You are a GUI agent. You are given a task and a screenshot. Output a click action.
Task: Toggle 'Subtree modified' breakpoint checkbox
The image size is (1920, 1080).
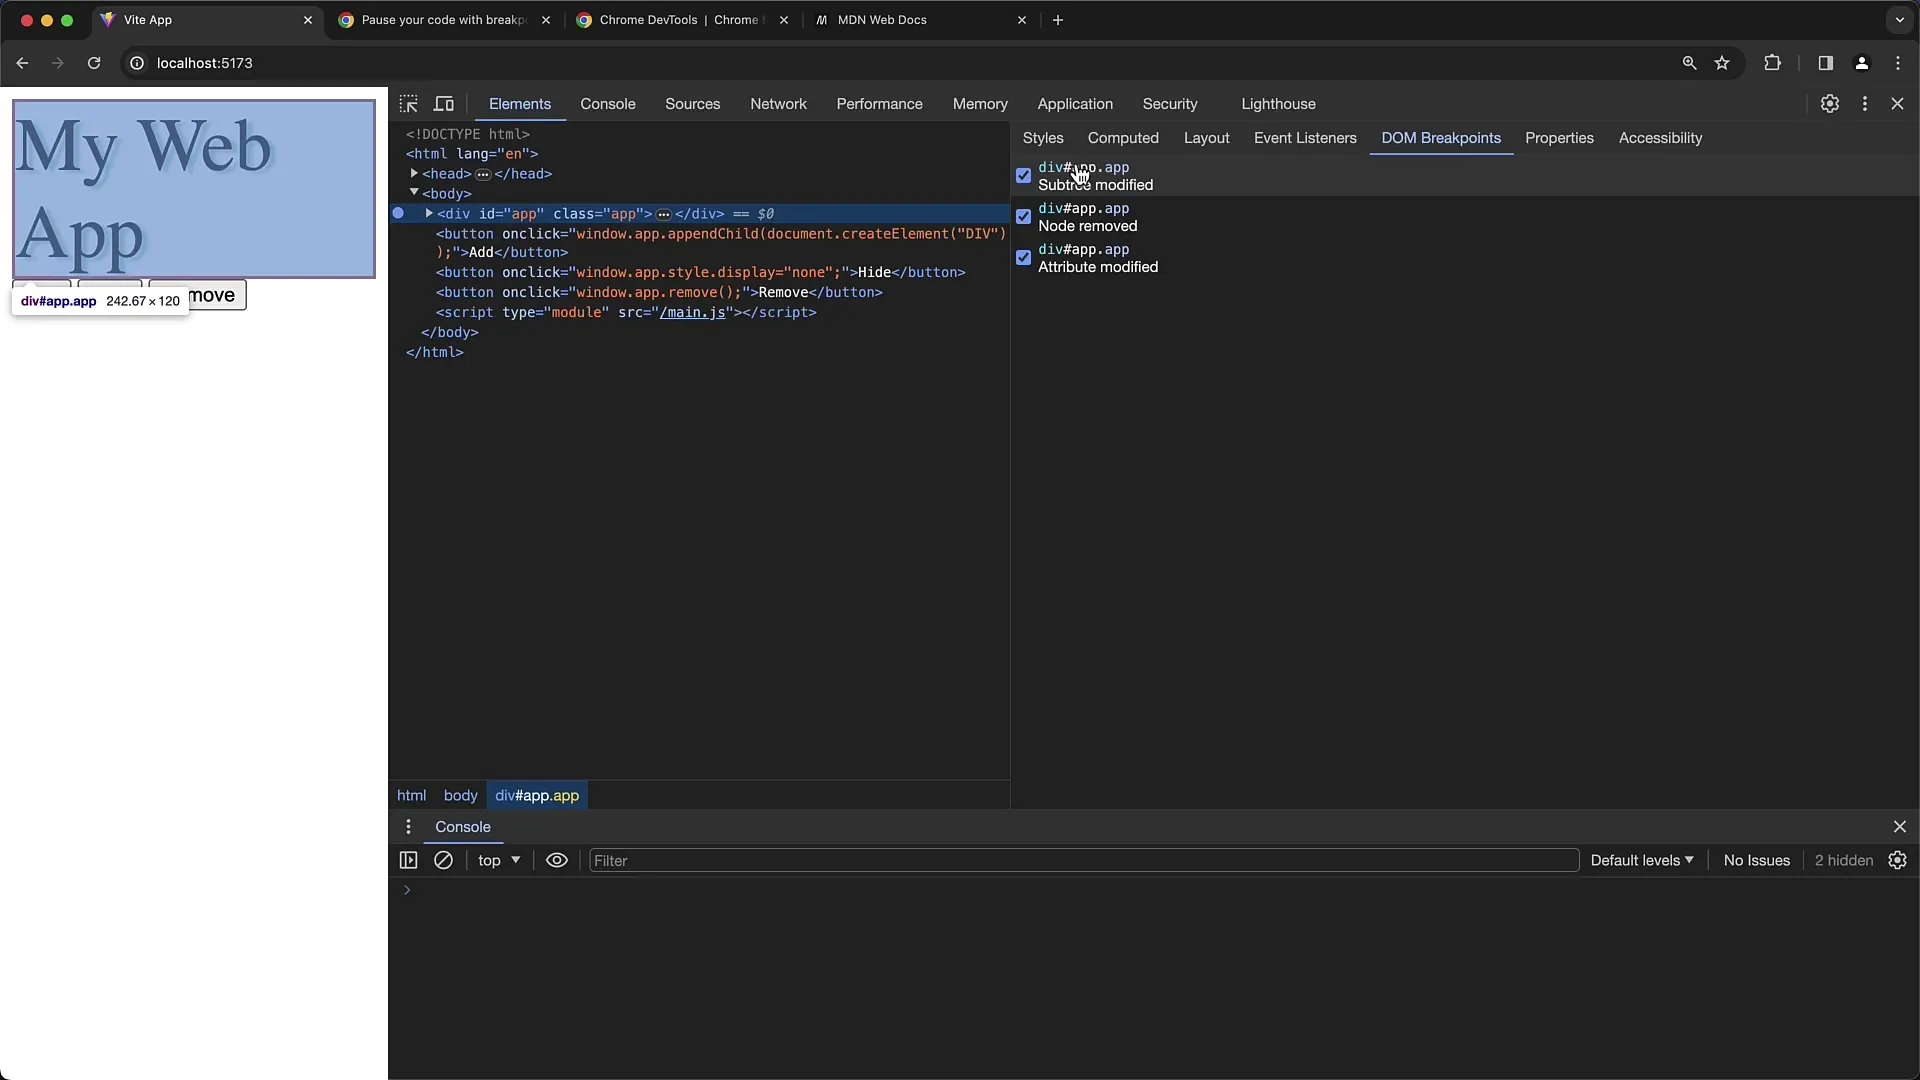pyautogui.click(x=1023, y=174)
